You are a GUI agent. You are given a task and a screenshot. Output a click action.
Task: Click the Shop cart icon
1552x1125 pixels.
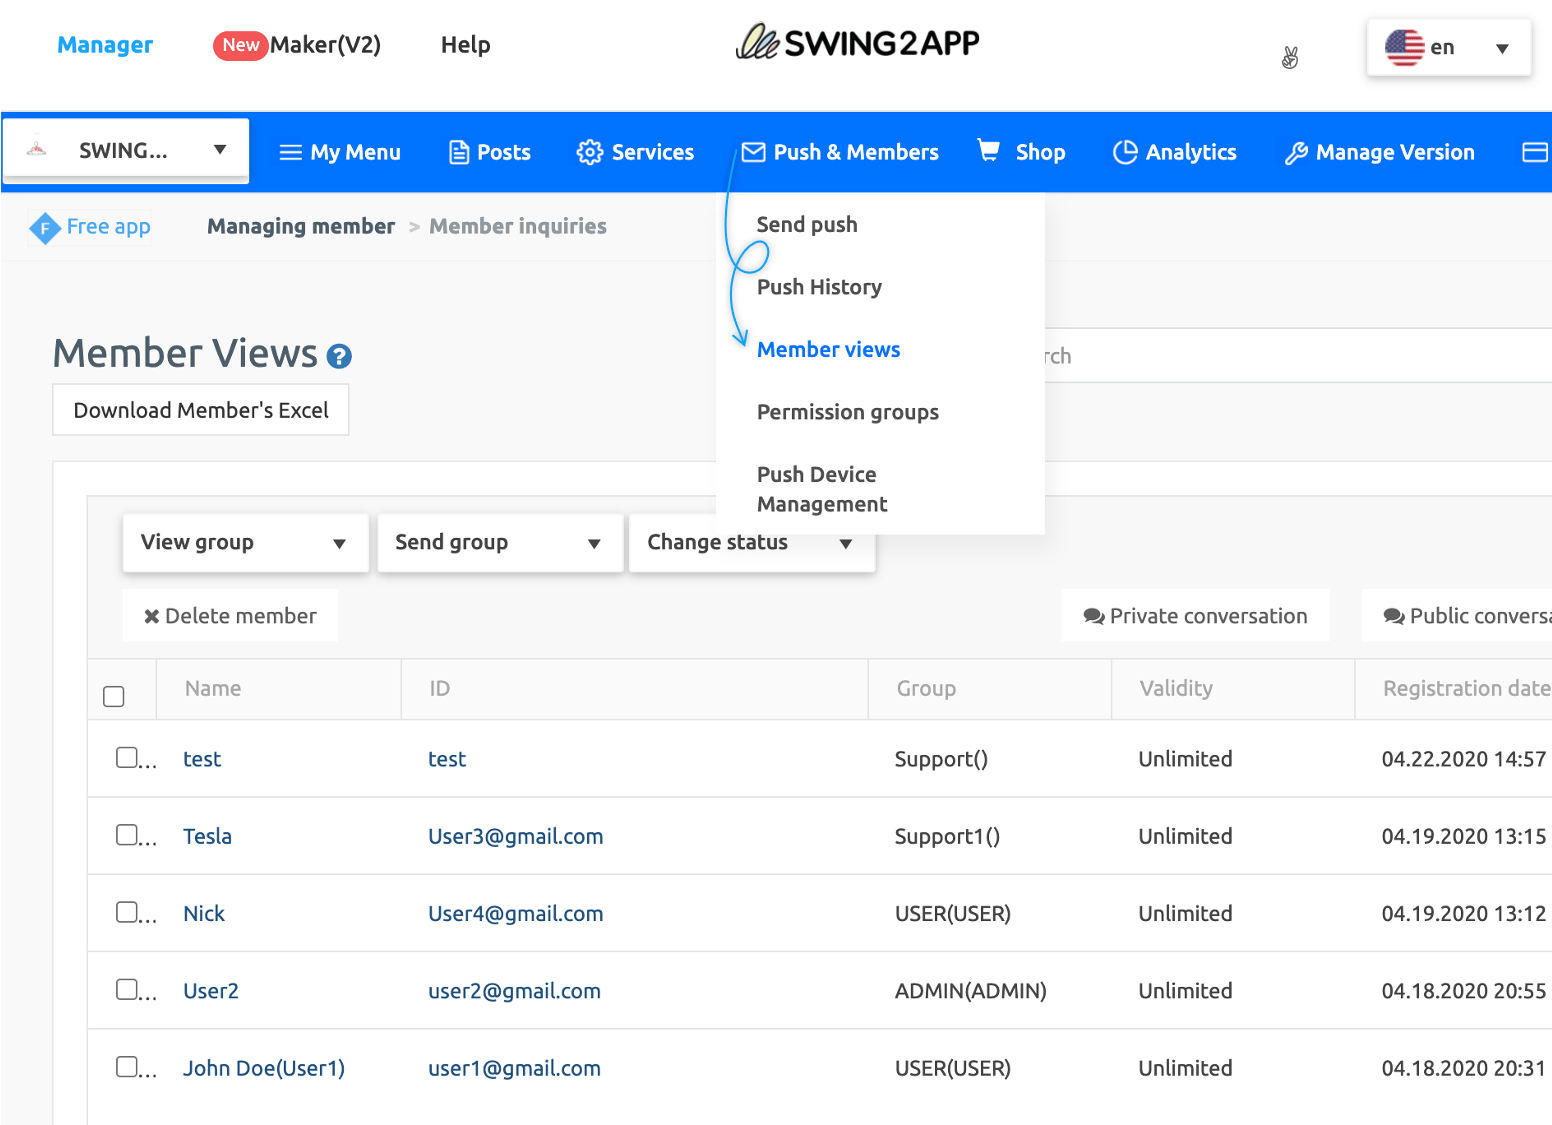tap(988, 151)
